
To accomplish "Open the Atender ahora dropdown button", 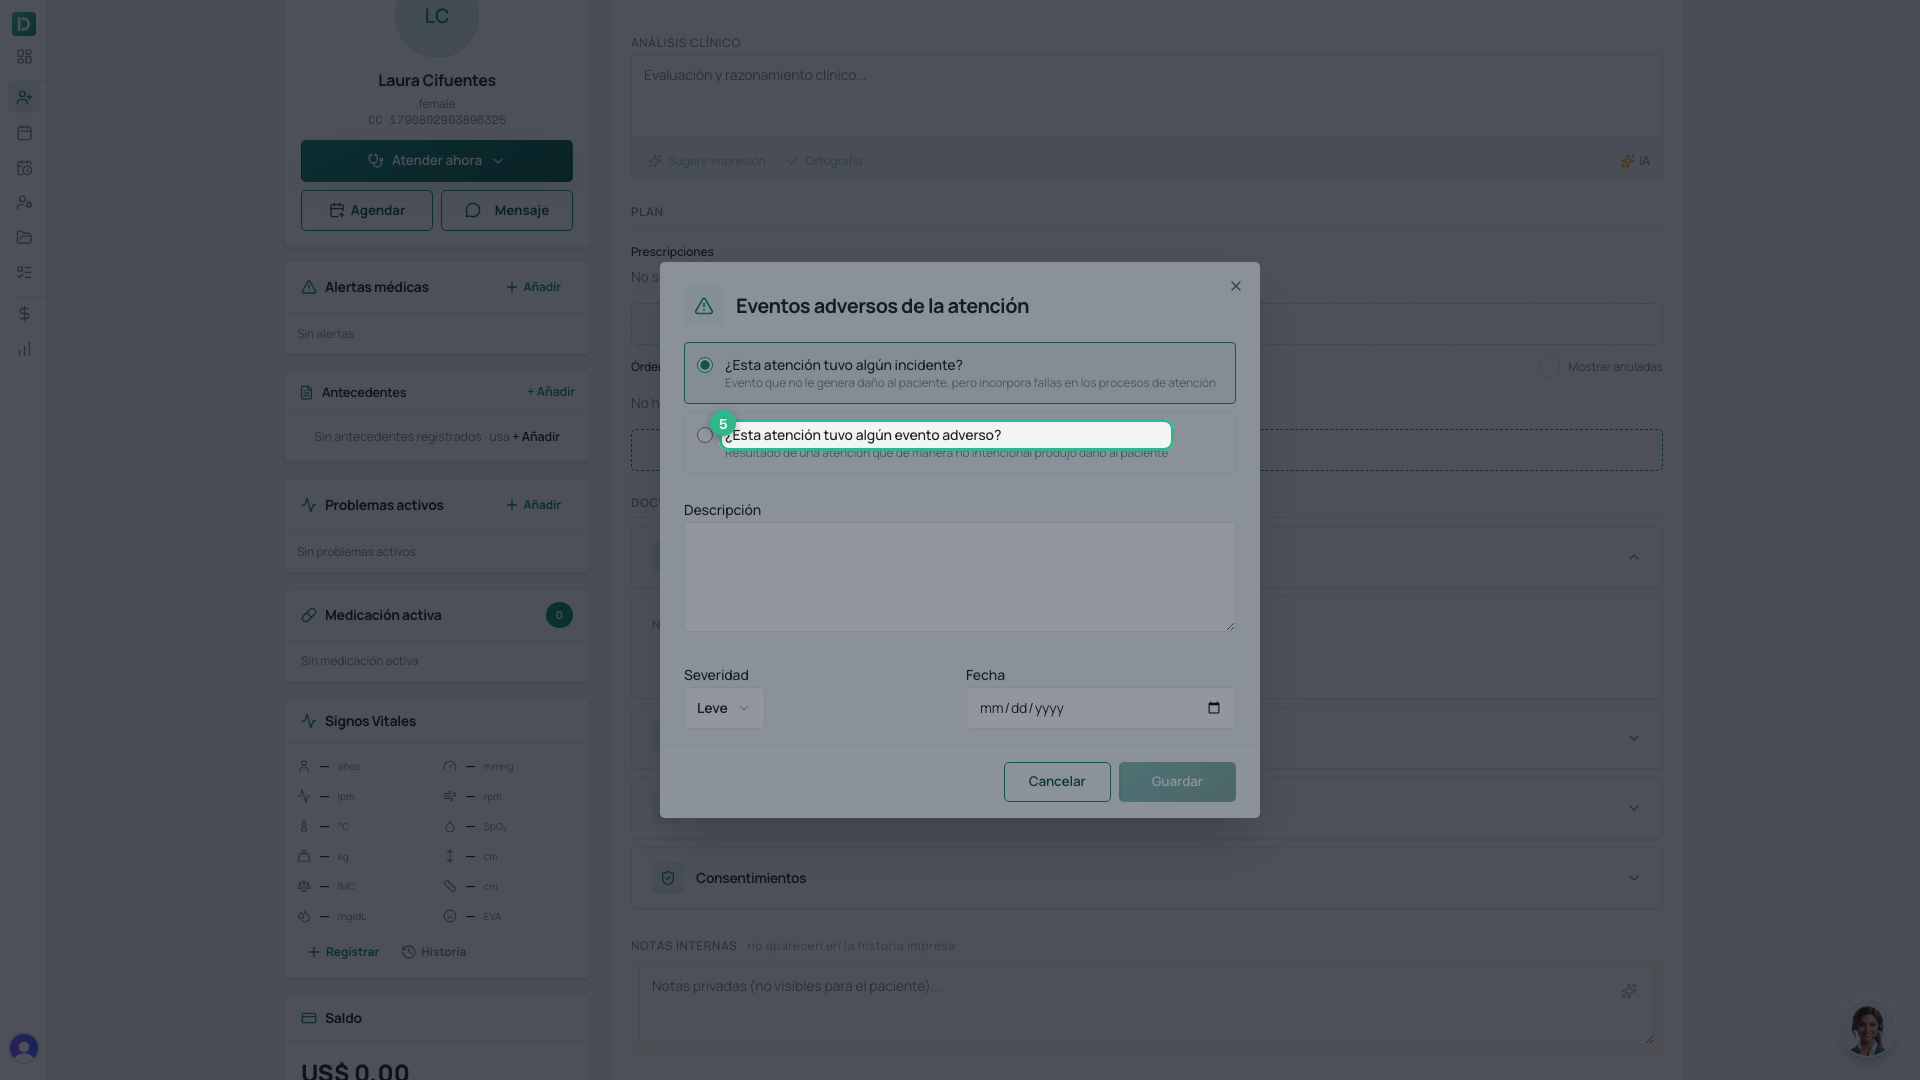I will pos(437,161).
